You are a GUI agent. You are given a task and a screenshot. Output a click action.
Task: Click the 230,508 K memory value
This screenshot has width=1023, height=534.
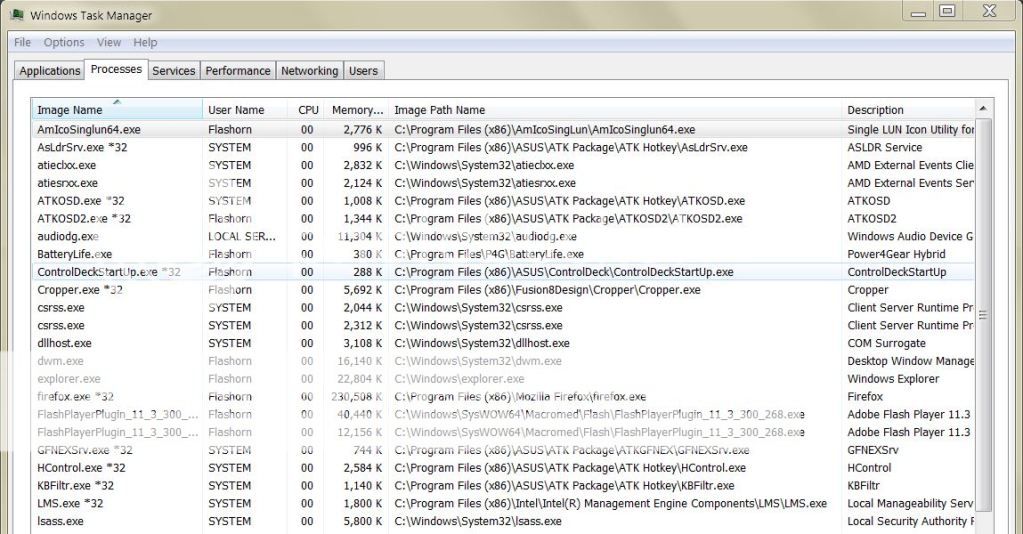click(x=357, y=396)
